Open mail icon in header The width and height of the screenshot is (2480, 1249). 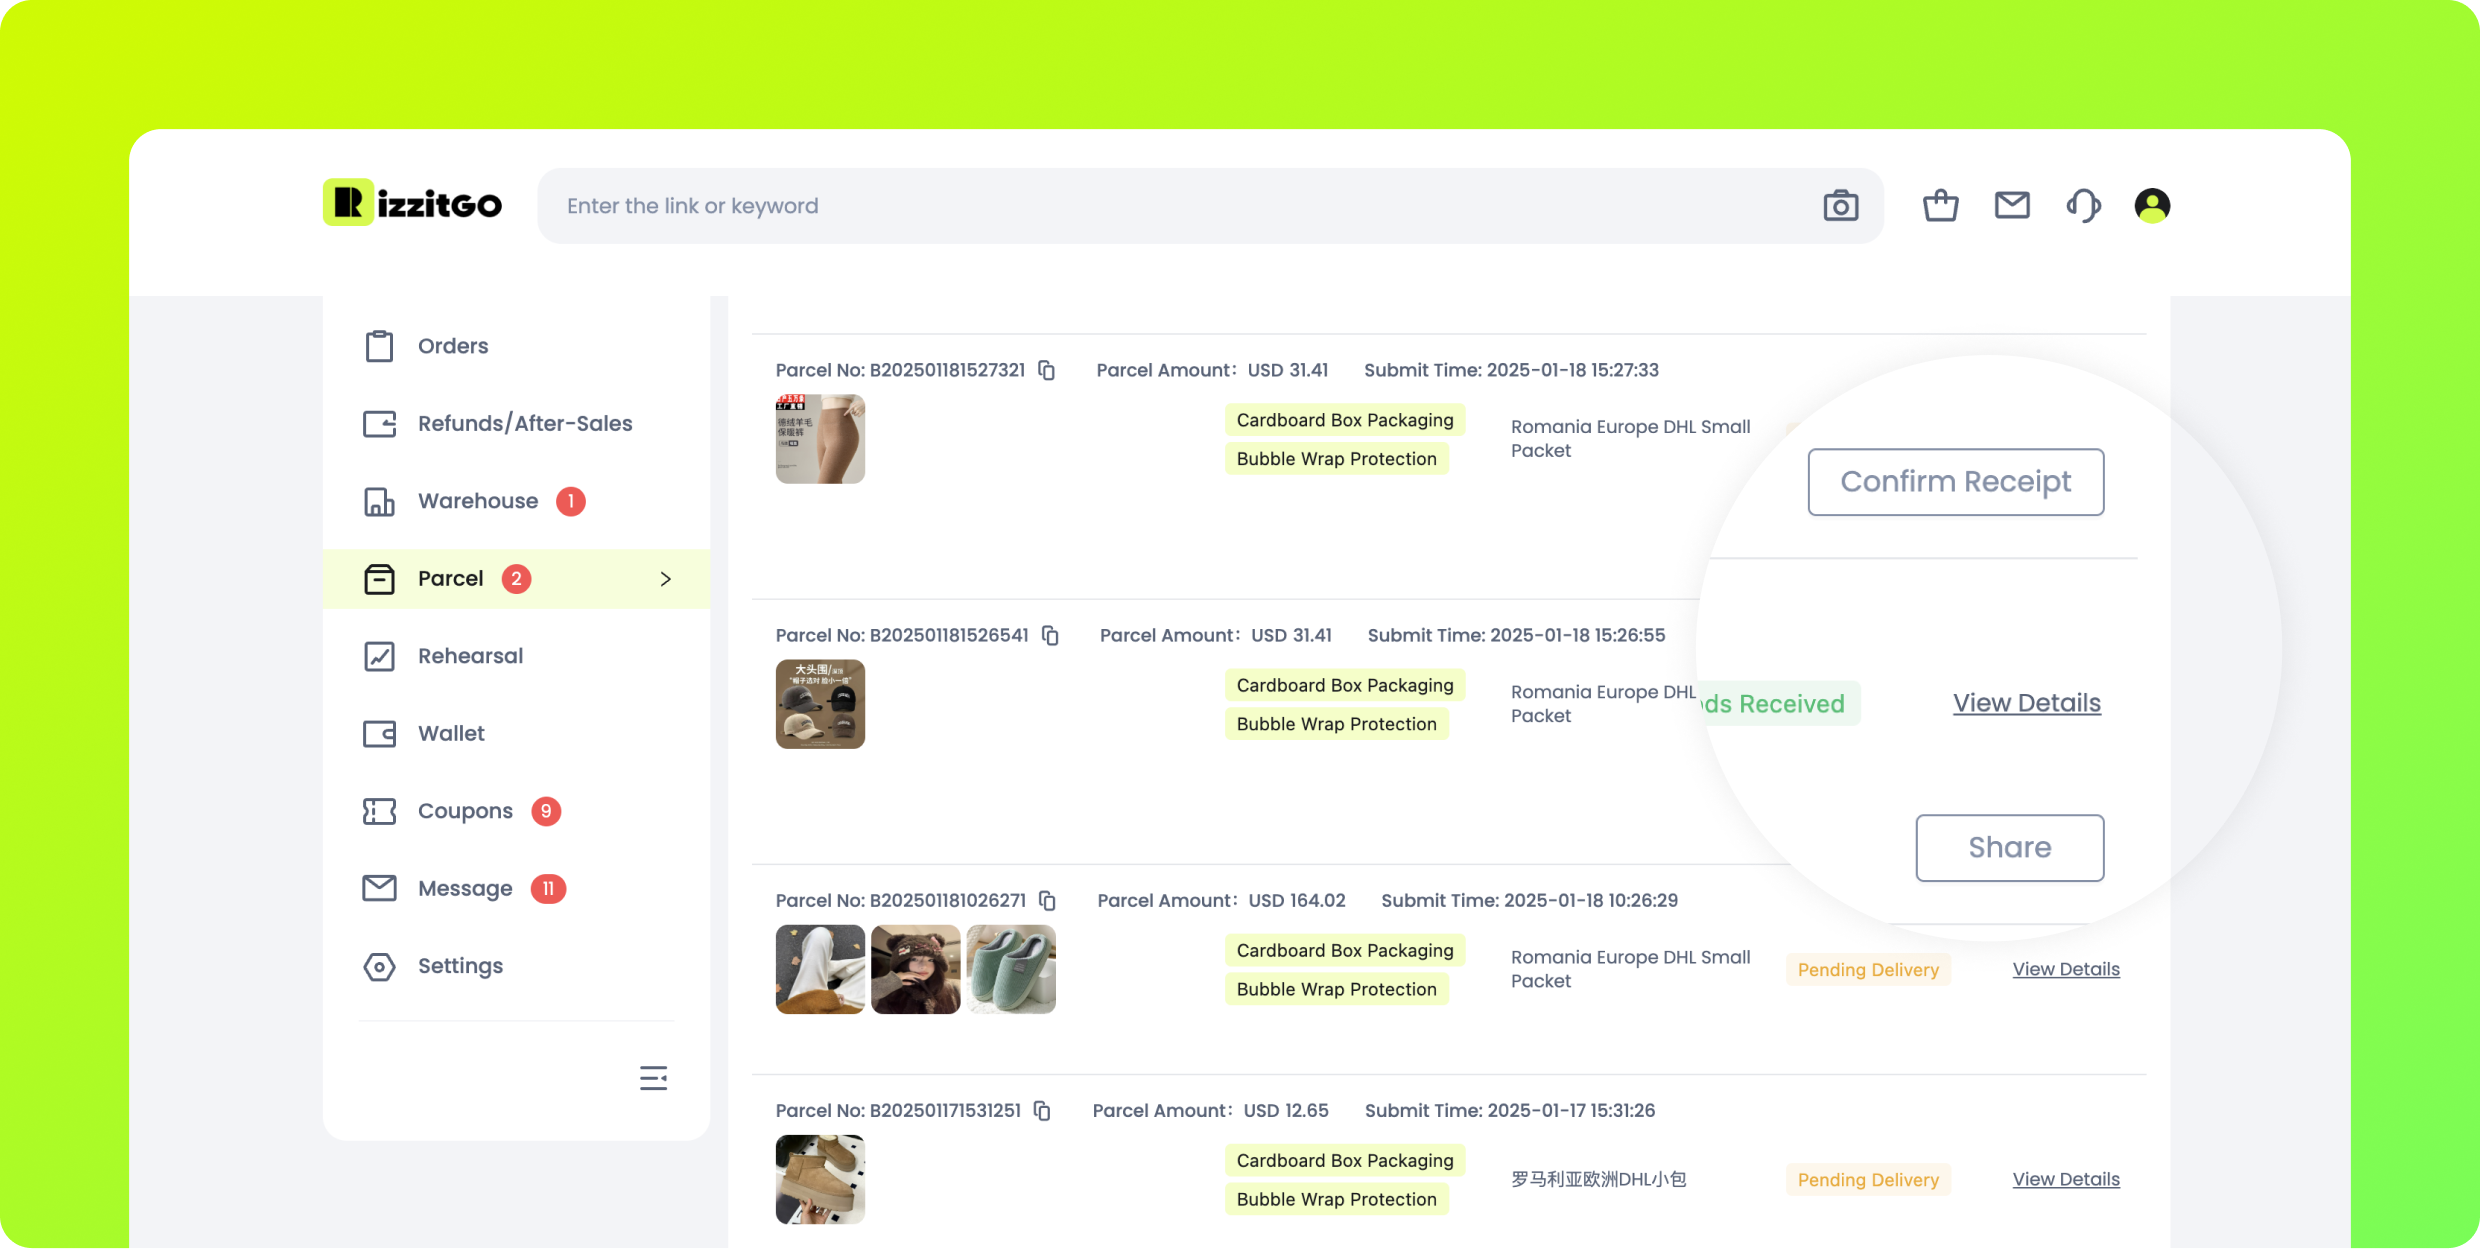click(2012, 205)
